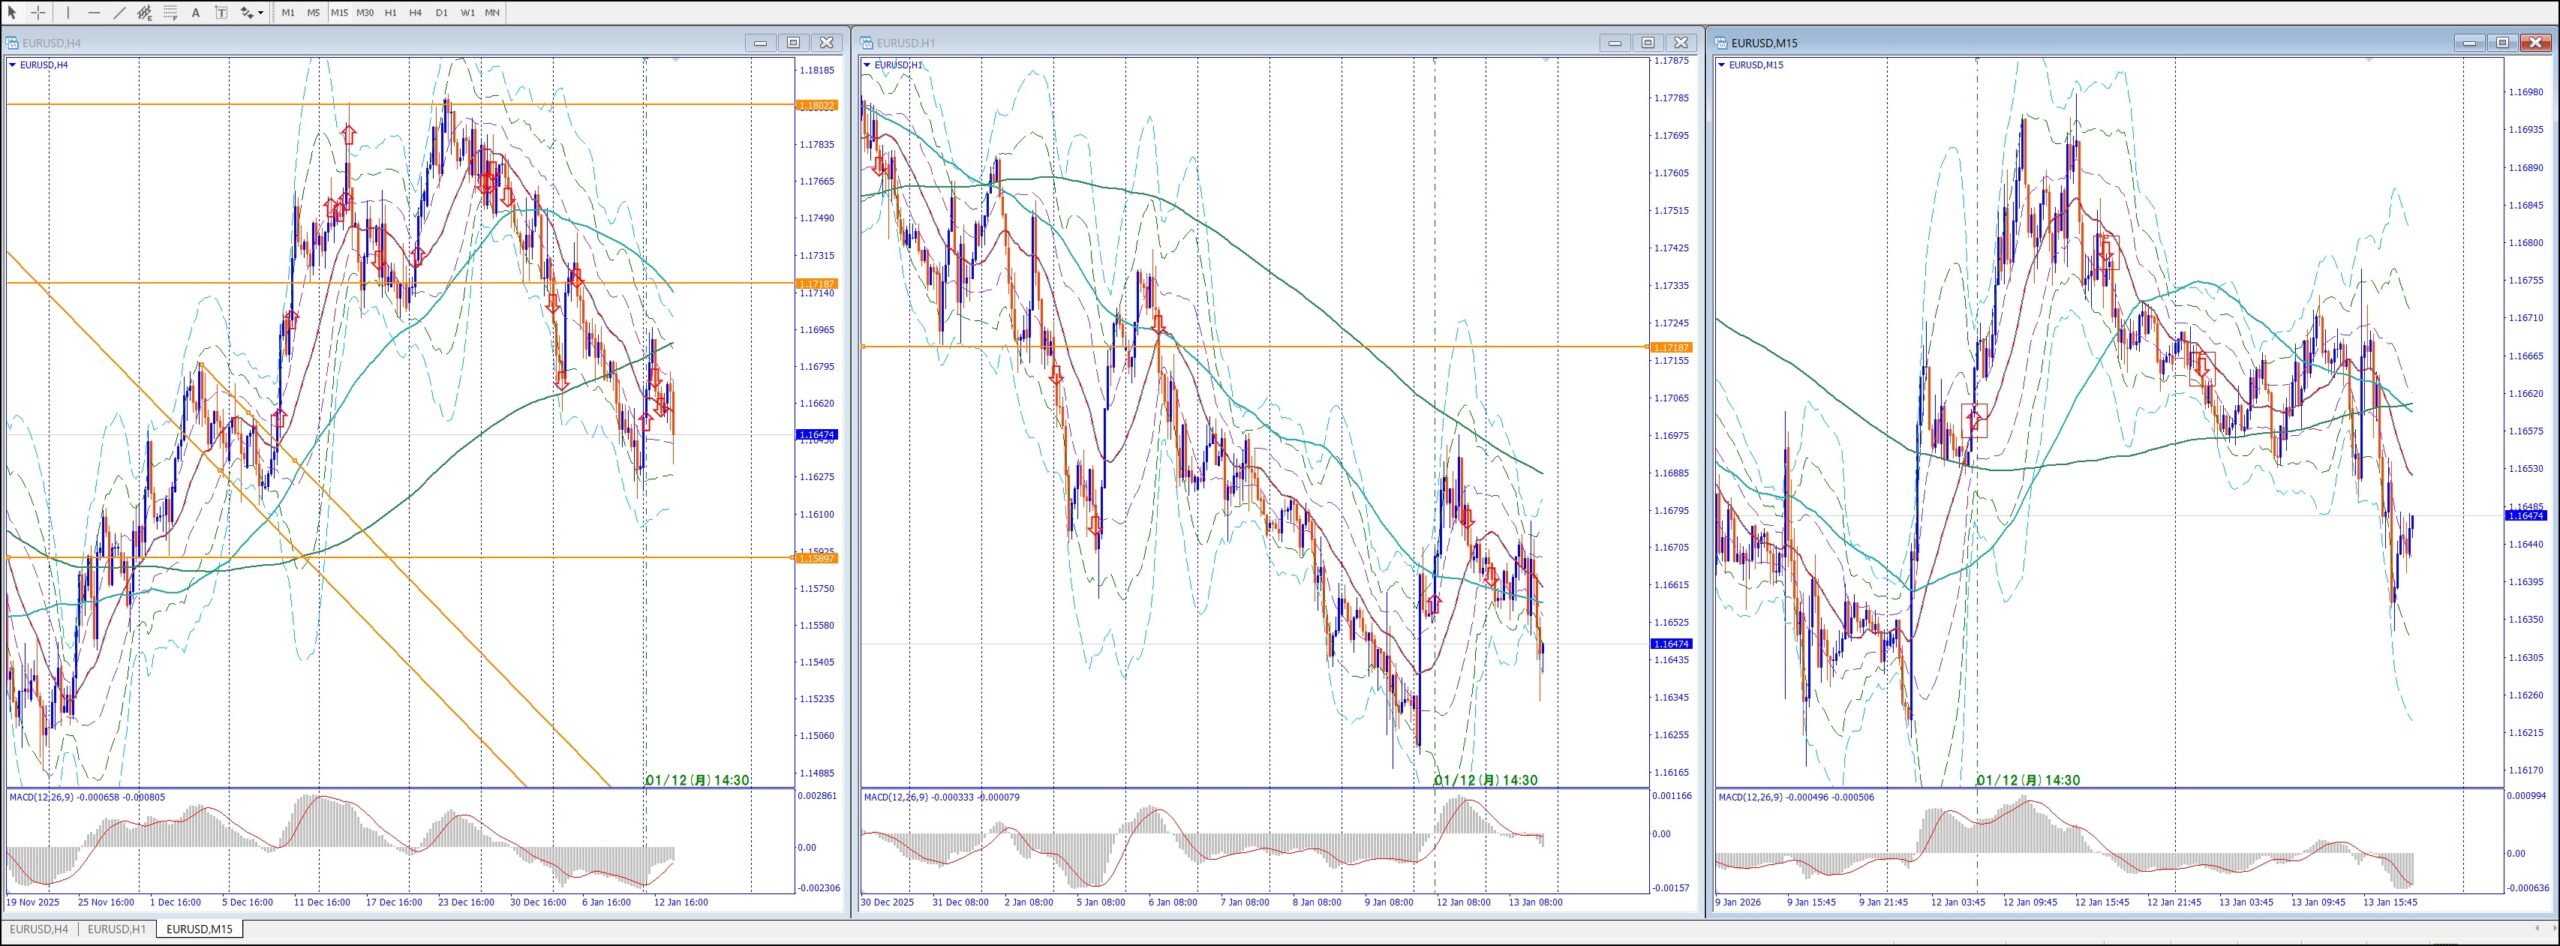Select the cursor arrow tool

click(12, 13)
